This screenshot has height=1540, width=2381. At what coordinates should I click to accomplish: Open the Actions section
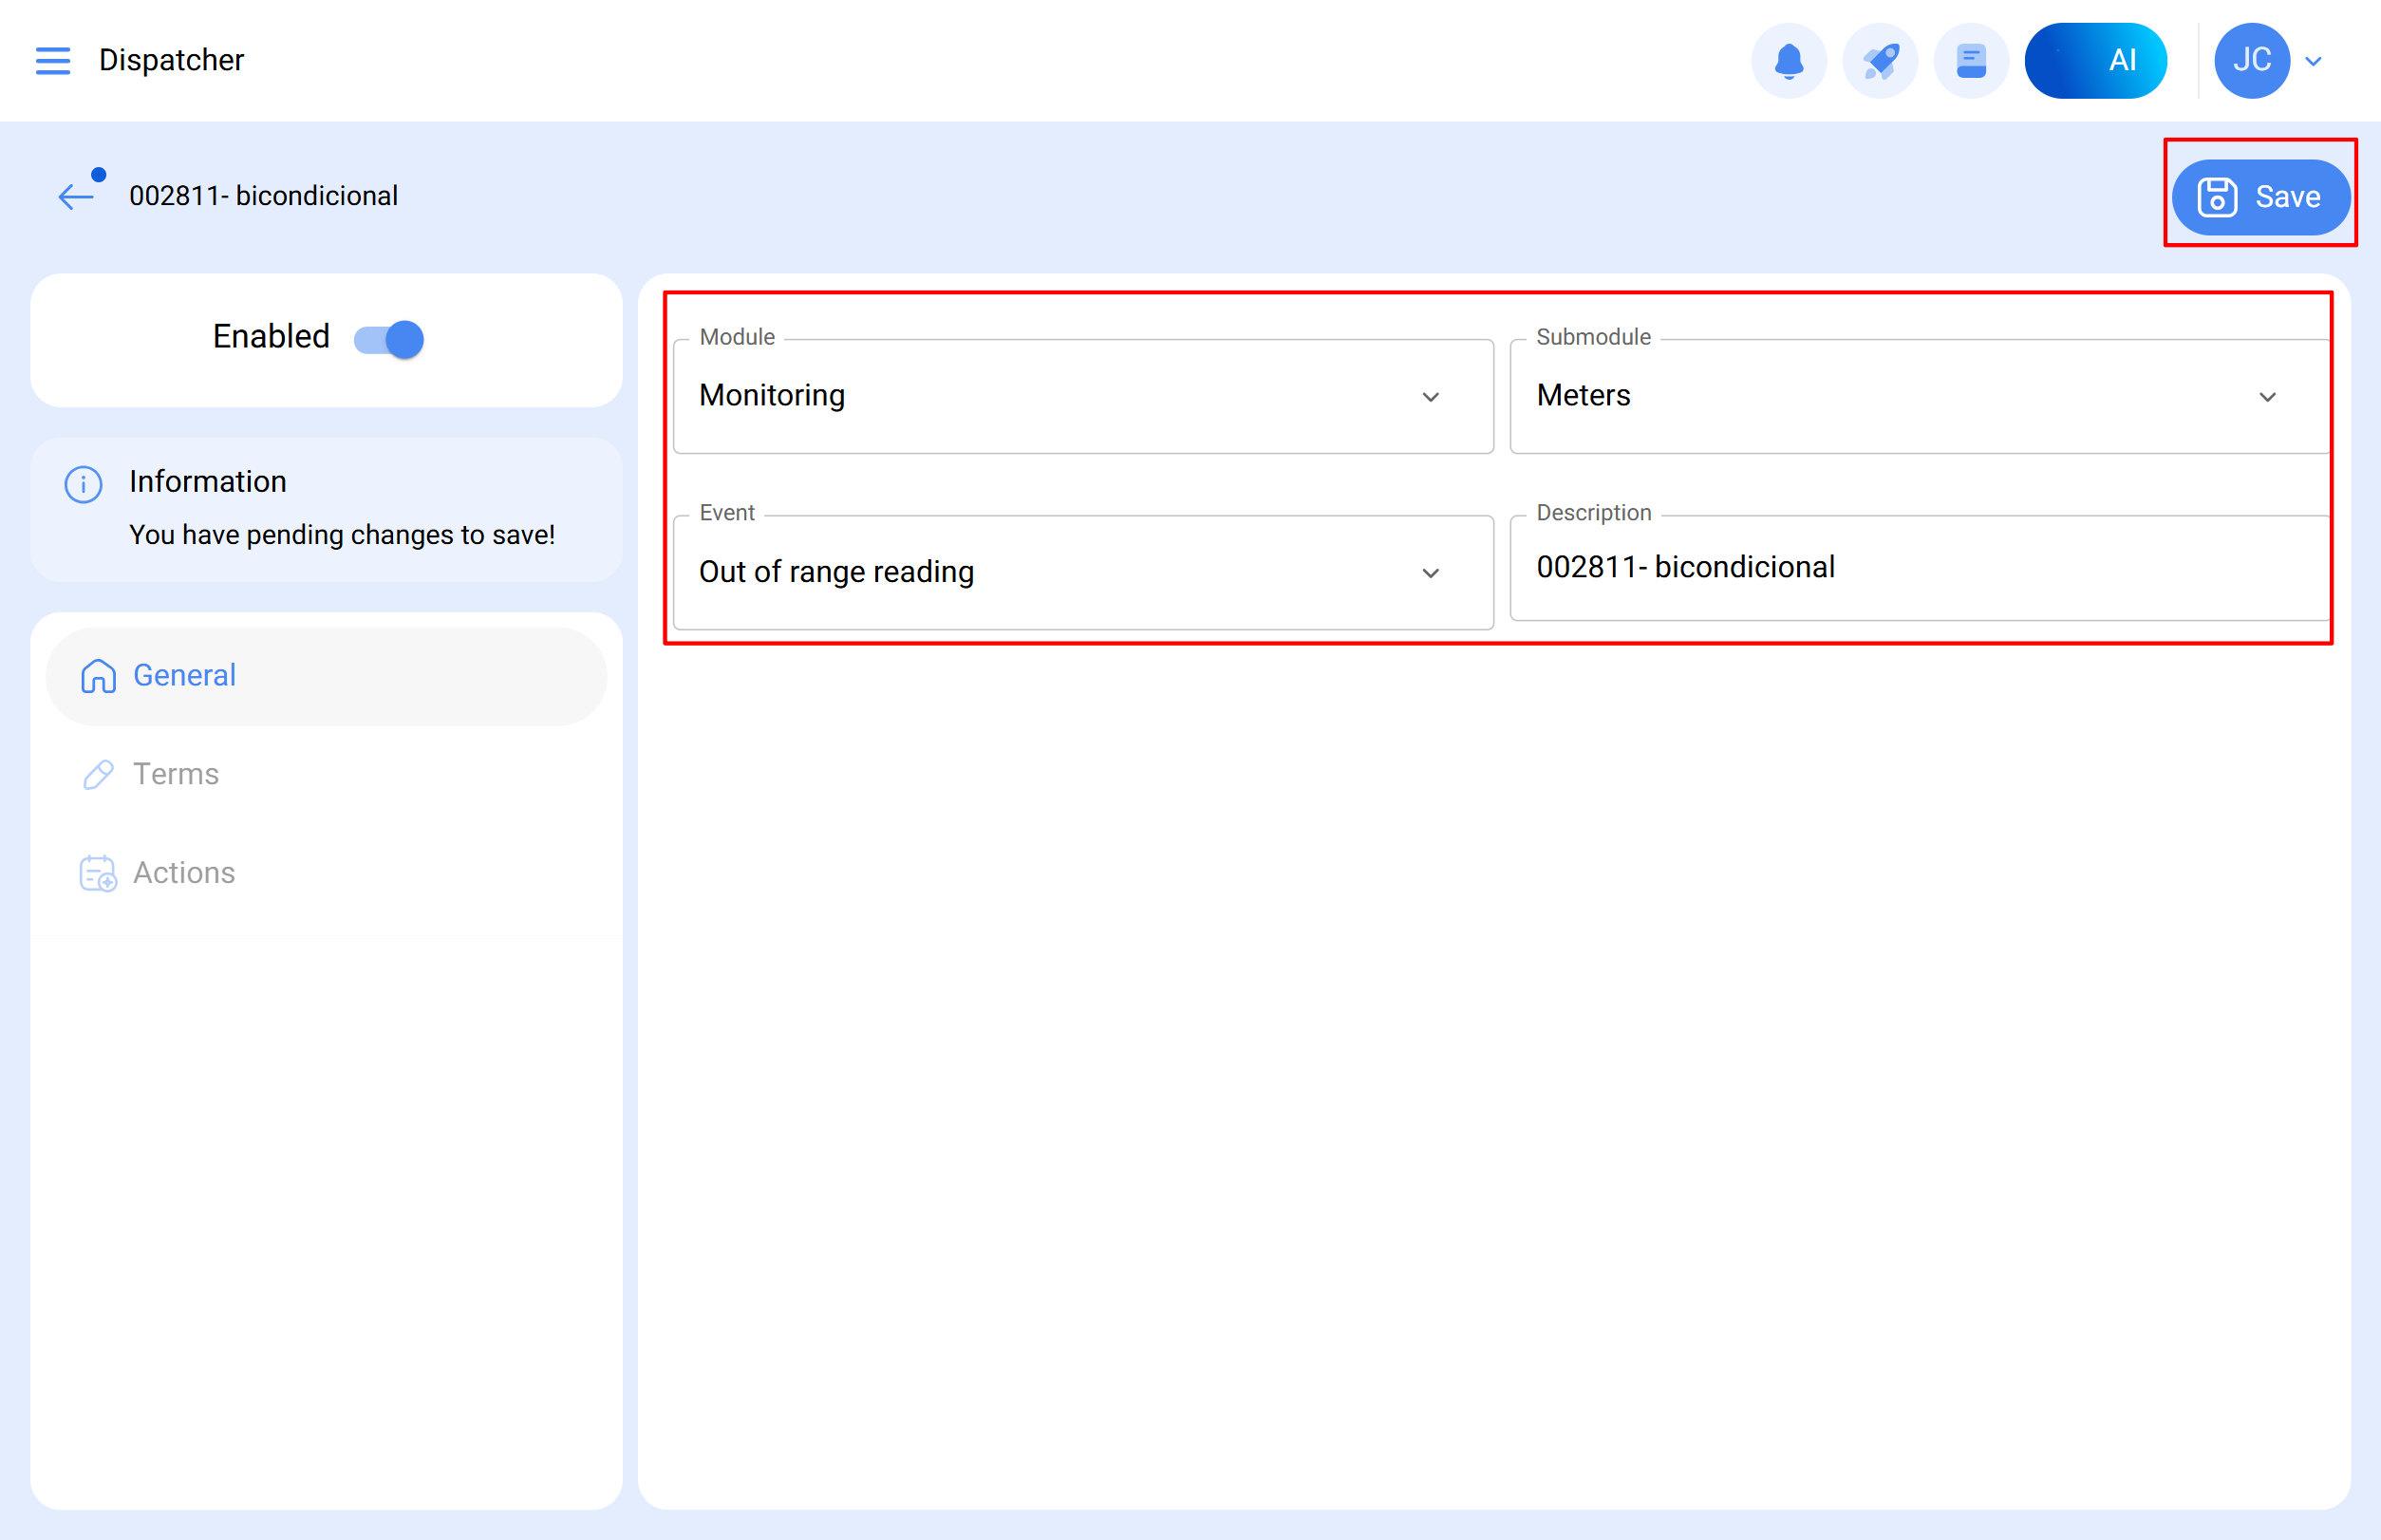[183, 872]
